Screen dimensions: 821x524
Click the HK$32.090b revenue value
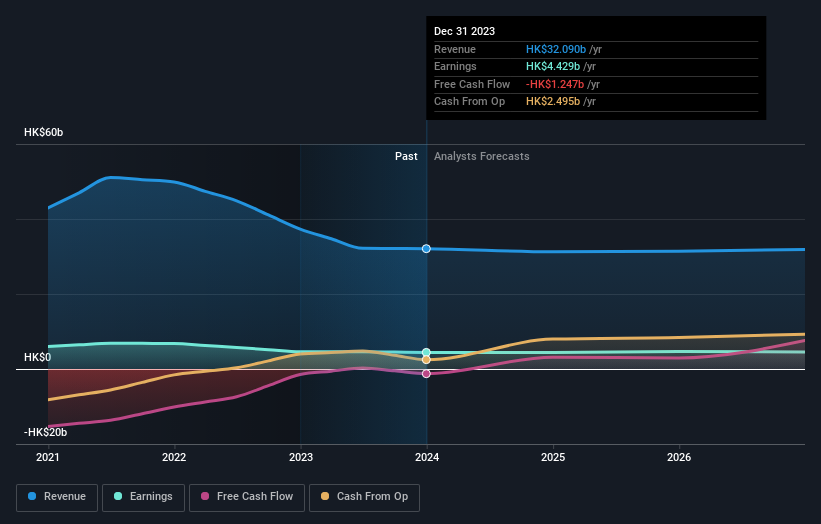(x=556, y=49)
